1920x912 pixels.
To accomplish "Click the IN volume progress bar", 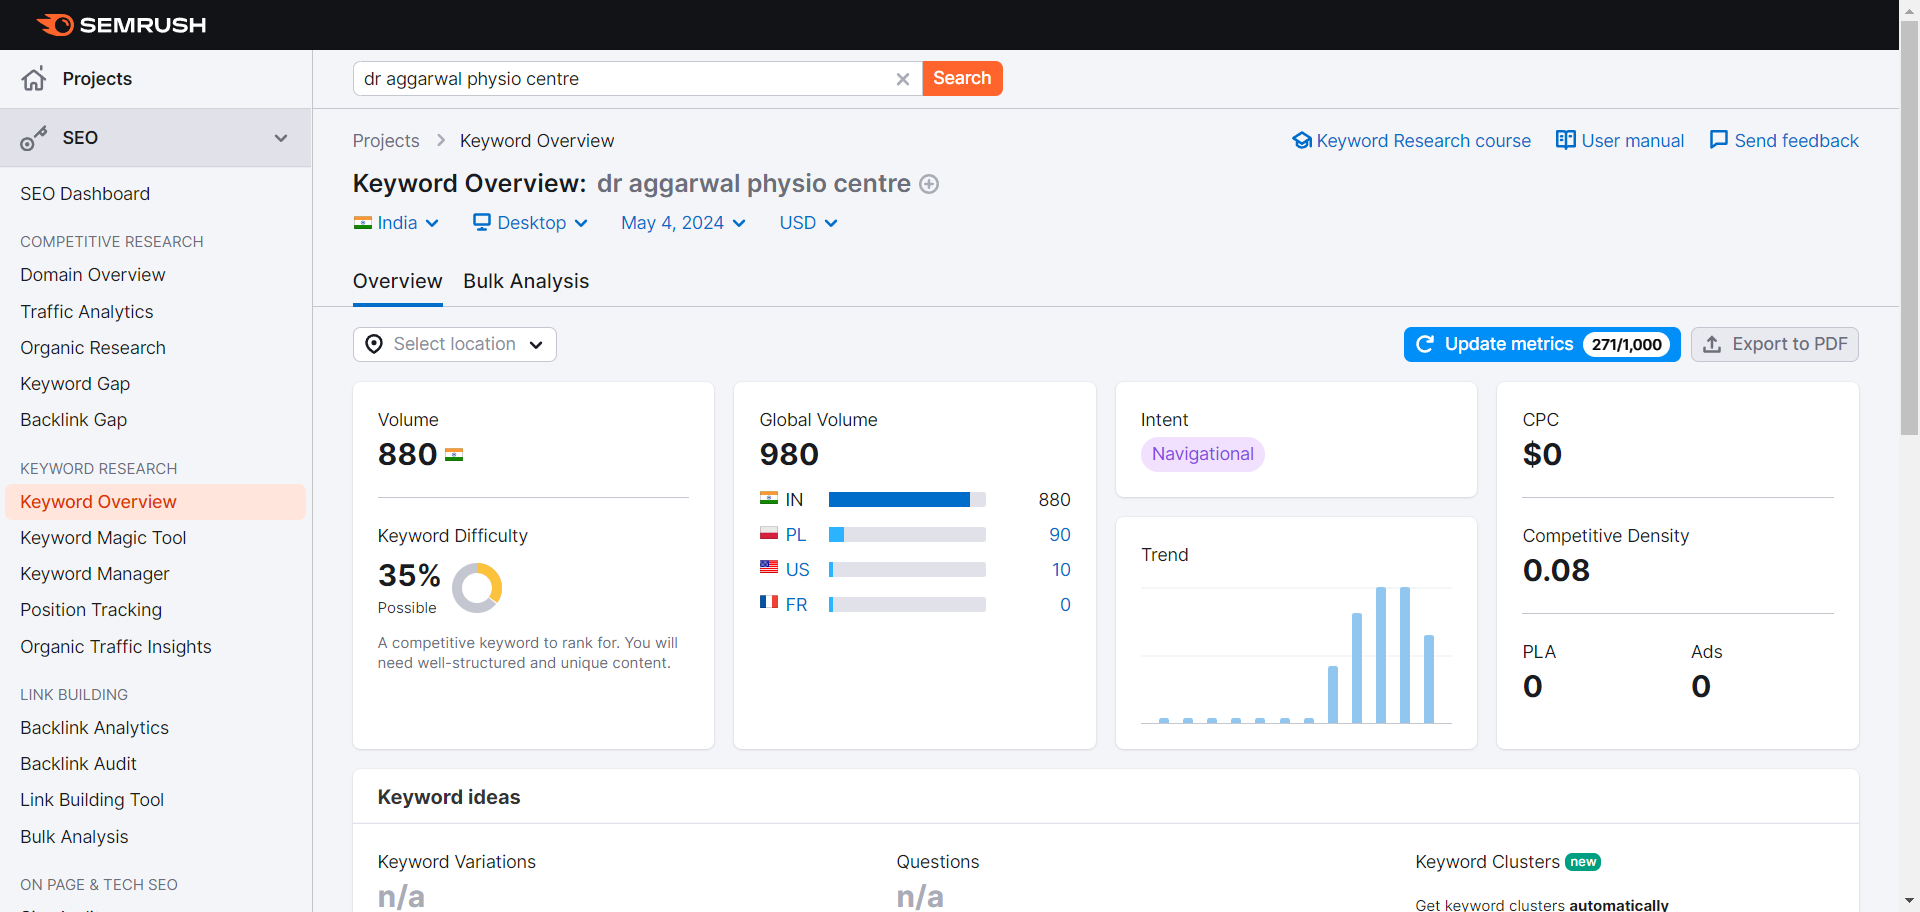I will click(x=907, y=500).
